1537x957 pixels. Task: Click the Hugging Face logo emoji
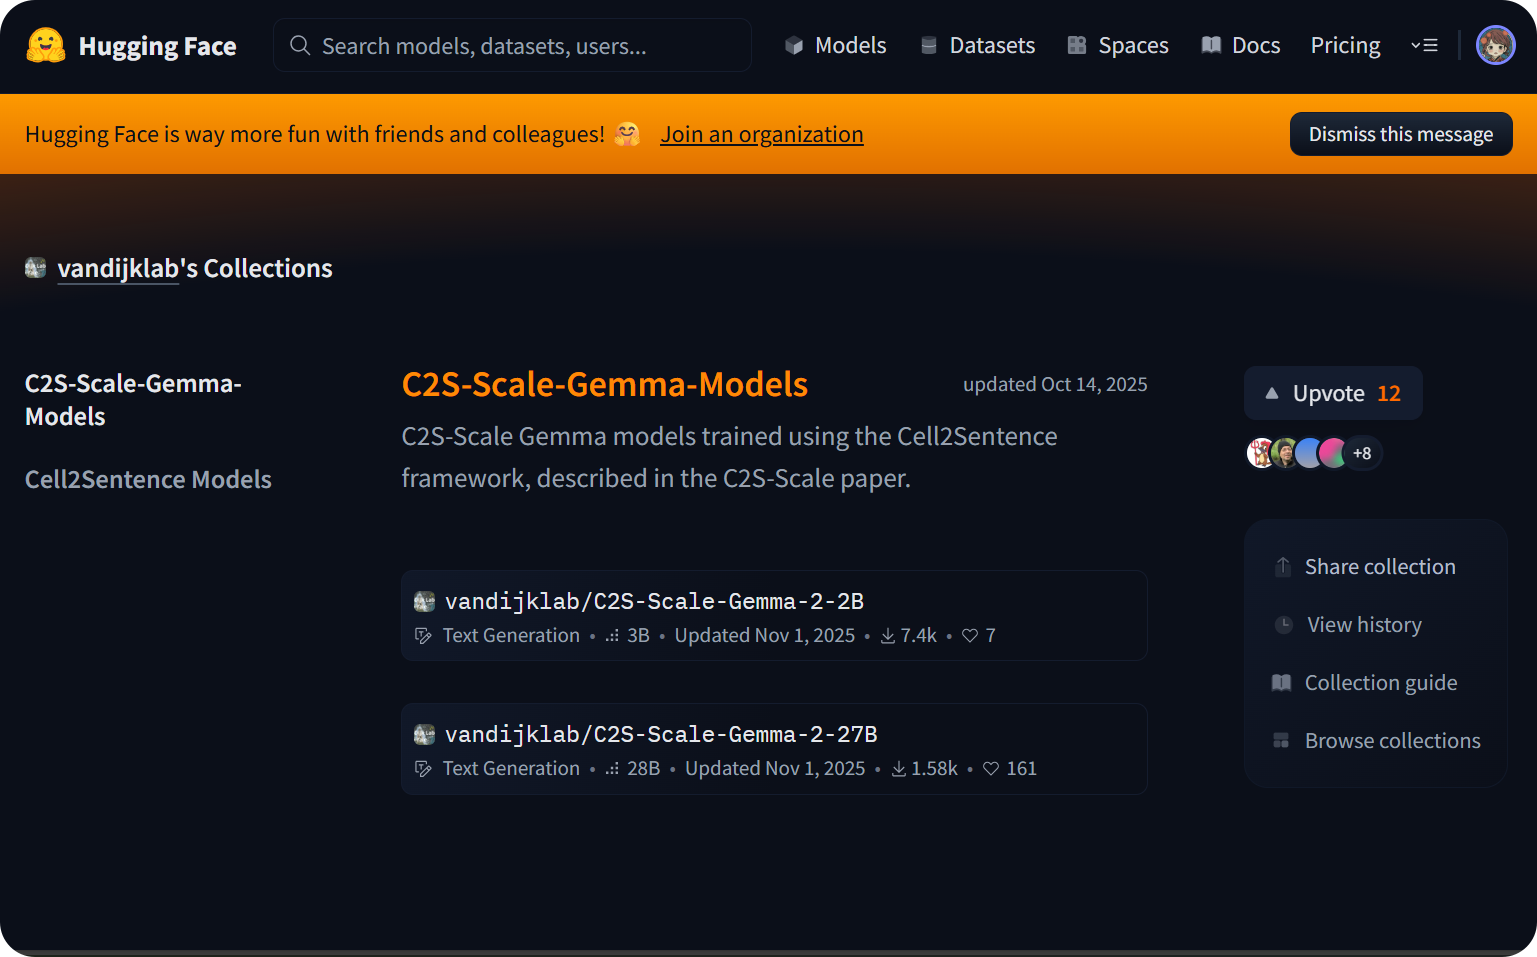pyautogui.click(x=46, y=46)
